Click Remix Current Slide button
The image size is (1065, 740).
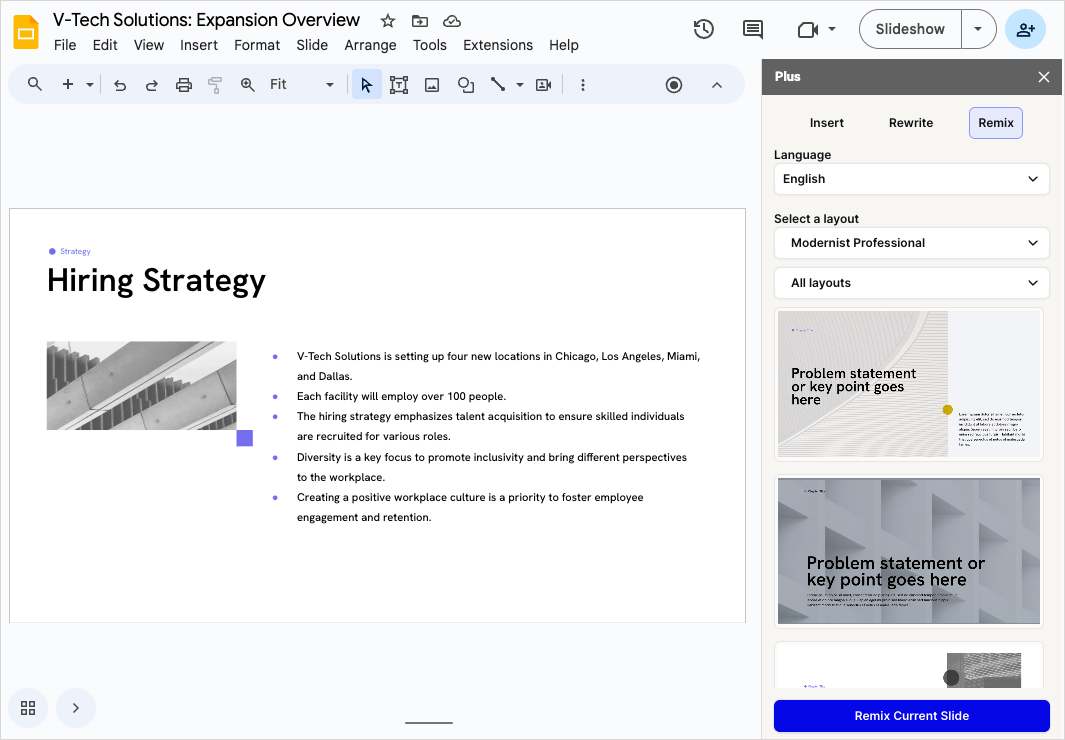[x=911, y=716]
